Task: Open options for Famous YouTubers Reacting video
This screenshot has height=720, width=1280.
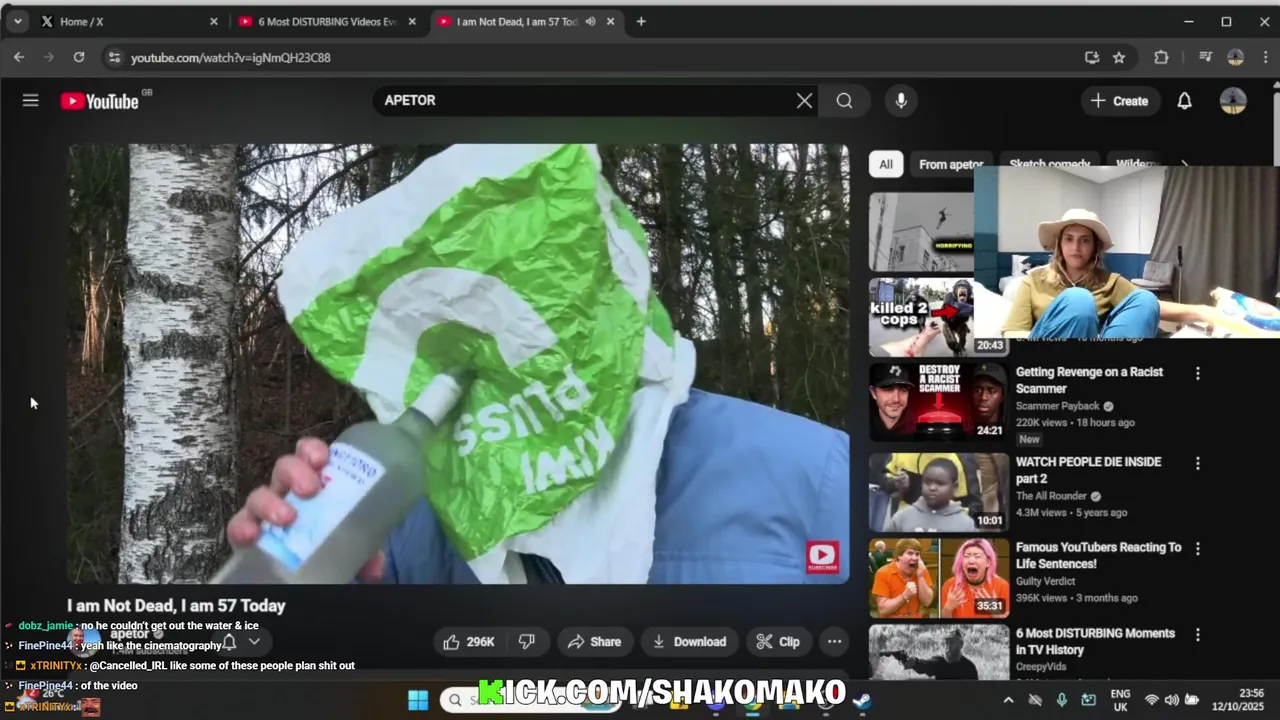Action: [1197, 549]
